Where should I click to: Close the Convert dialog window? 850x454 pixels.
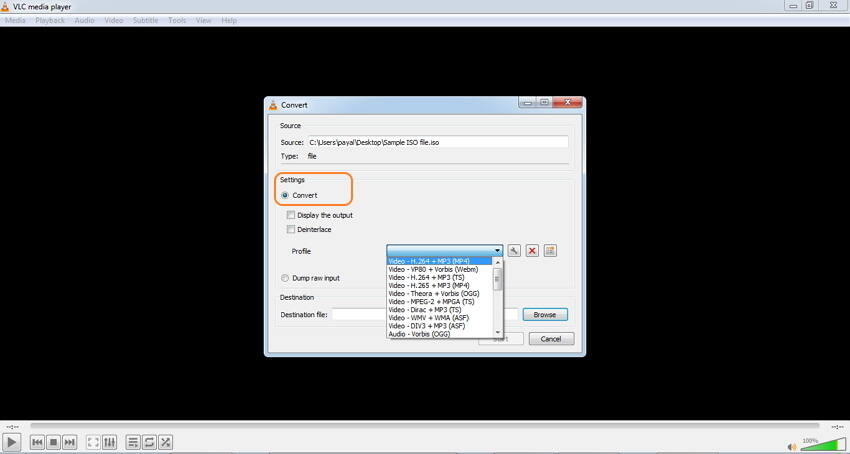pos(568,102)
